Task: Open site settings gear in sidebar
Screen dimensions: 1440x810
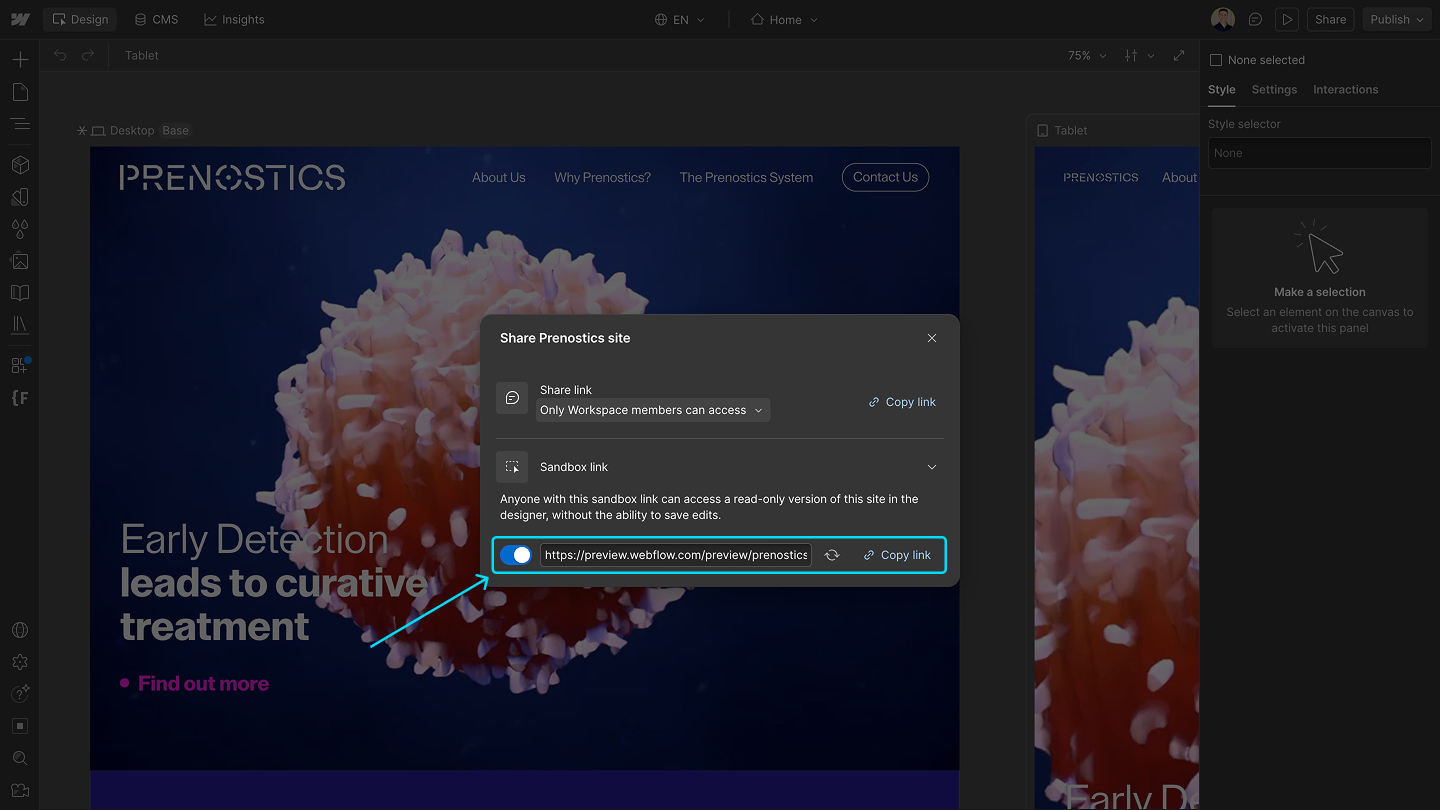Action: tap(20, 662)
